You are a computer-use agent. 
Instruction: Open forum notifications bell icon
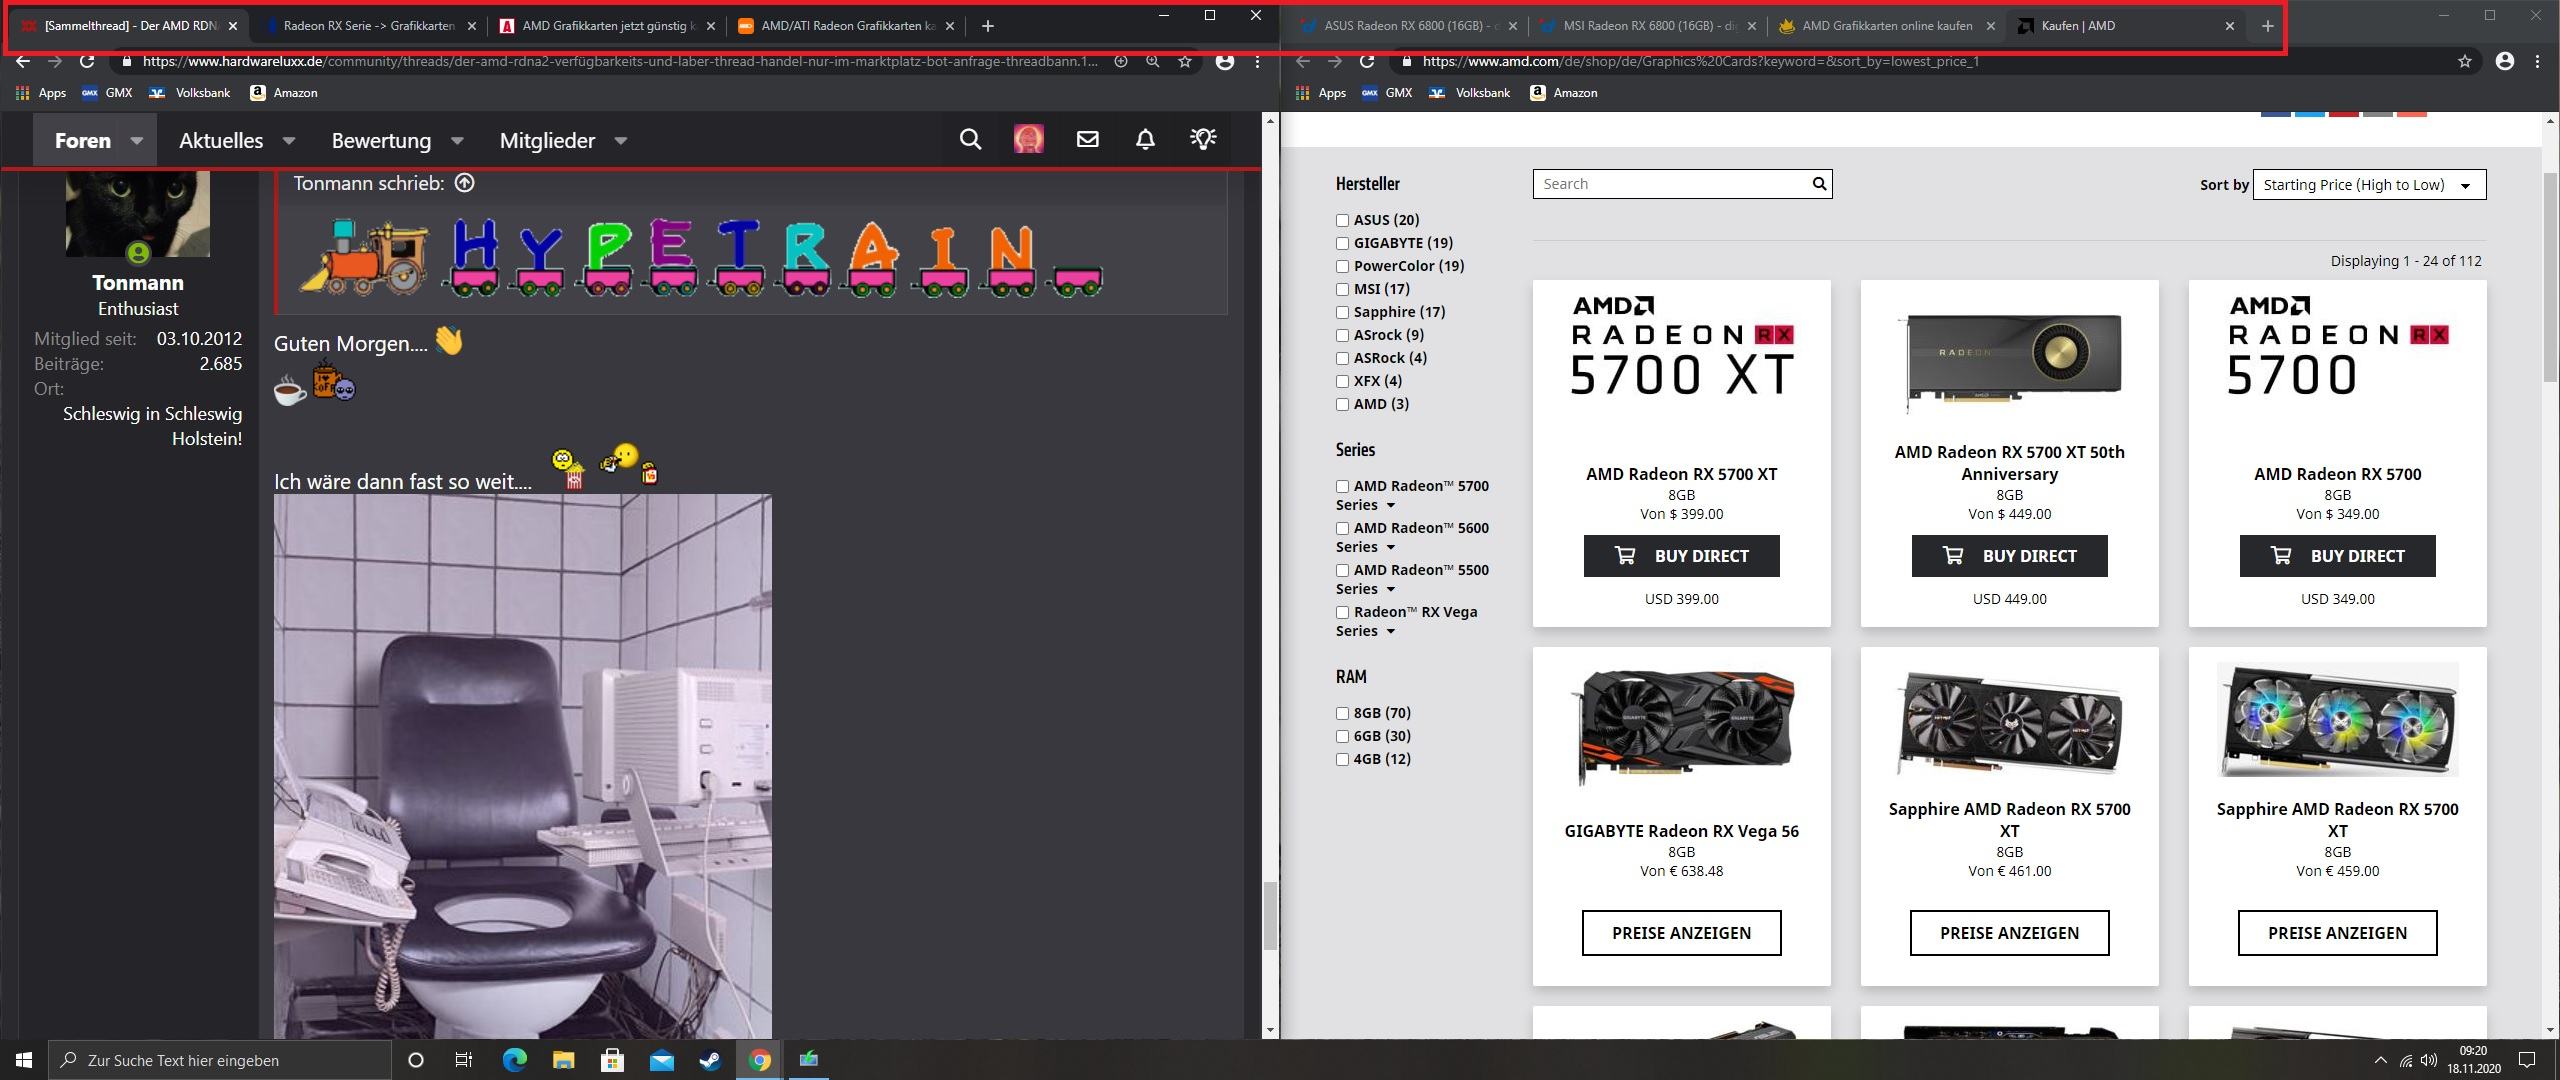[x=1145, y=140]
